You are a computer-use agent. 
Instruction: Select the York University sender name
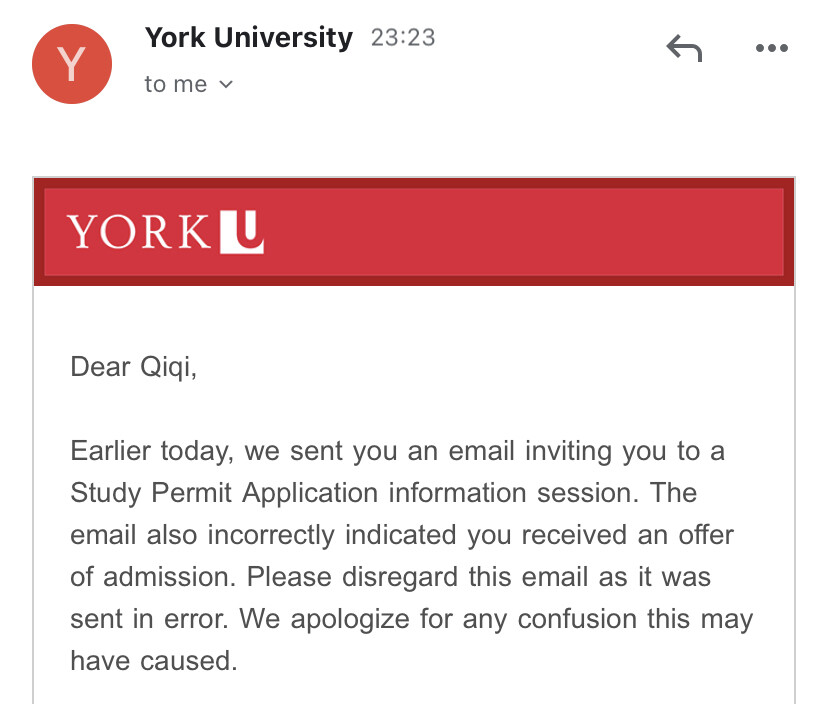click(248, 38)
